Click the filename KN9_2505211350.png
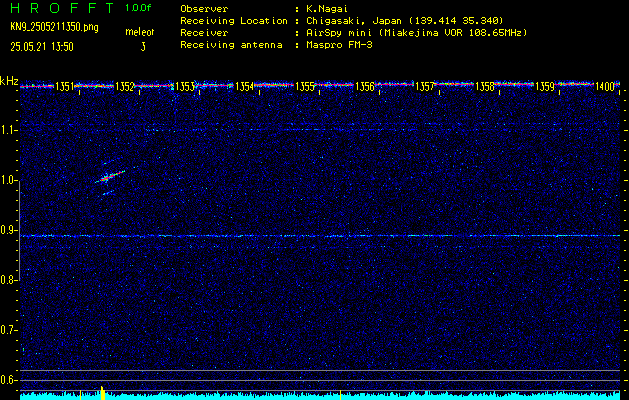The image size is (629, 400). pyautogui.click(x=54, y=27)
